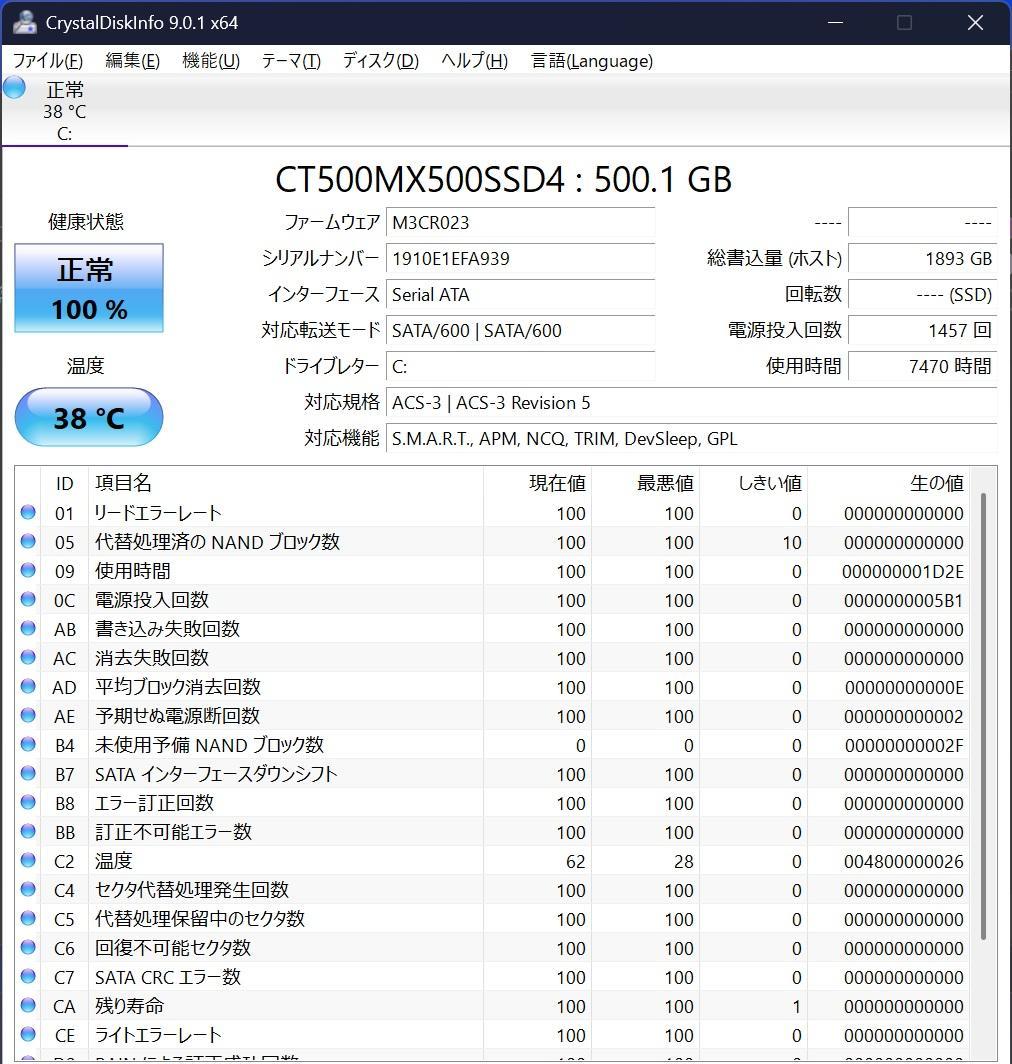Toggle the blue dot beside 訂正不可能エラー数
The height and width of the screenshot is (1064, 1012).
click(27, 832)
